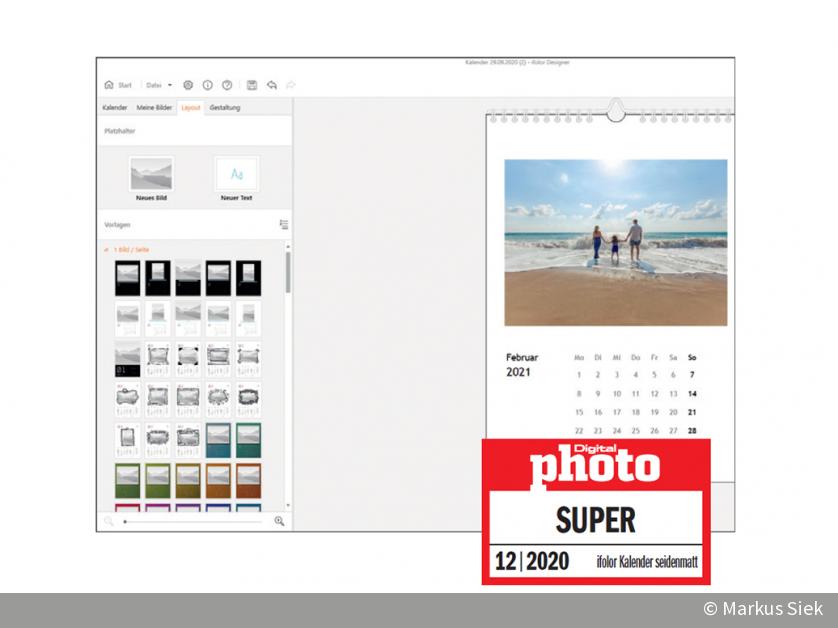Switch to the Kalender tab

tap(115, 107)
